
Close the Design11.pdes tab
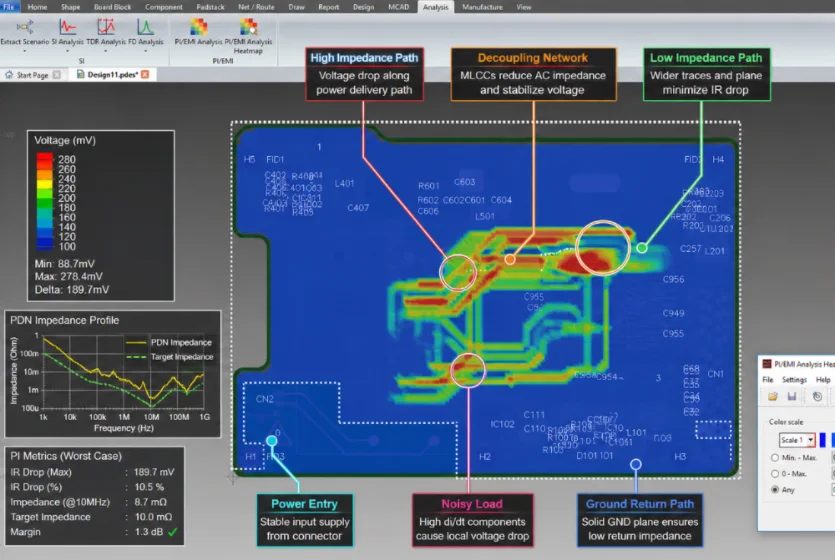point(145,75)
